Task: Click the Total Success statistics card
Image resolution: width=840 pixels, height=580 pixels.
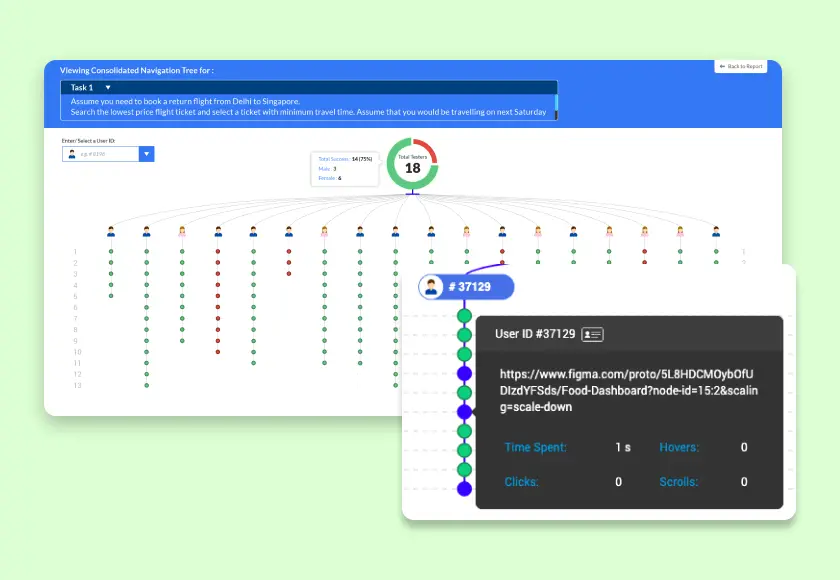Action: coord(345,168)
